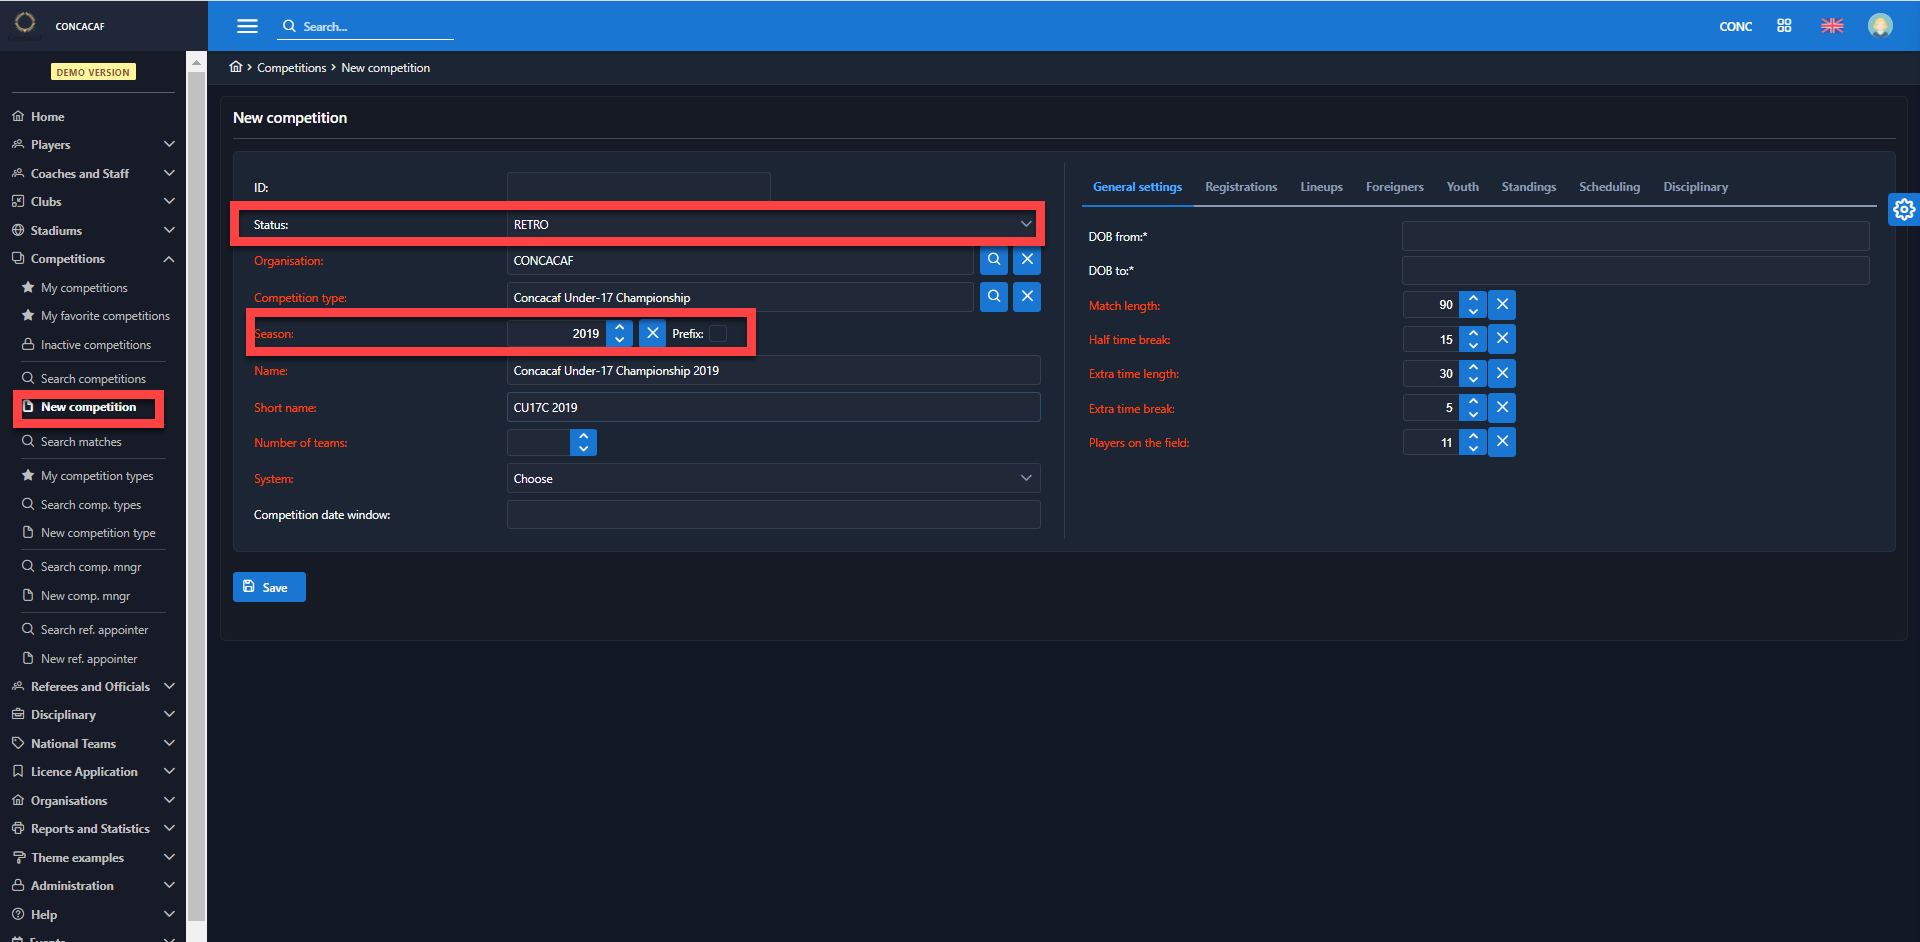
Task: Open the user avatar profile
Action: click(x=1880, y=26)
